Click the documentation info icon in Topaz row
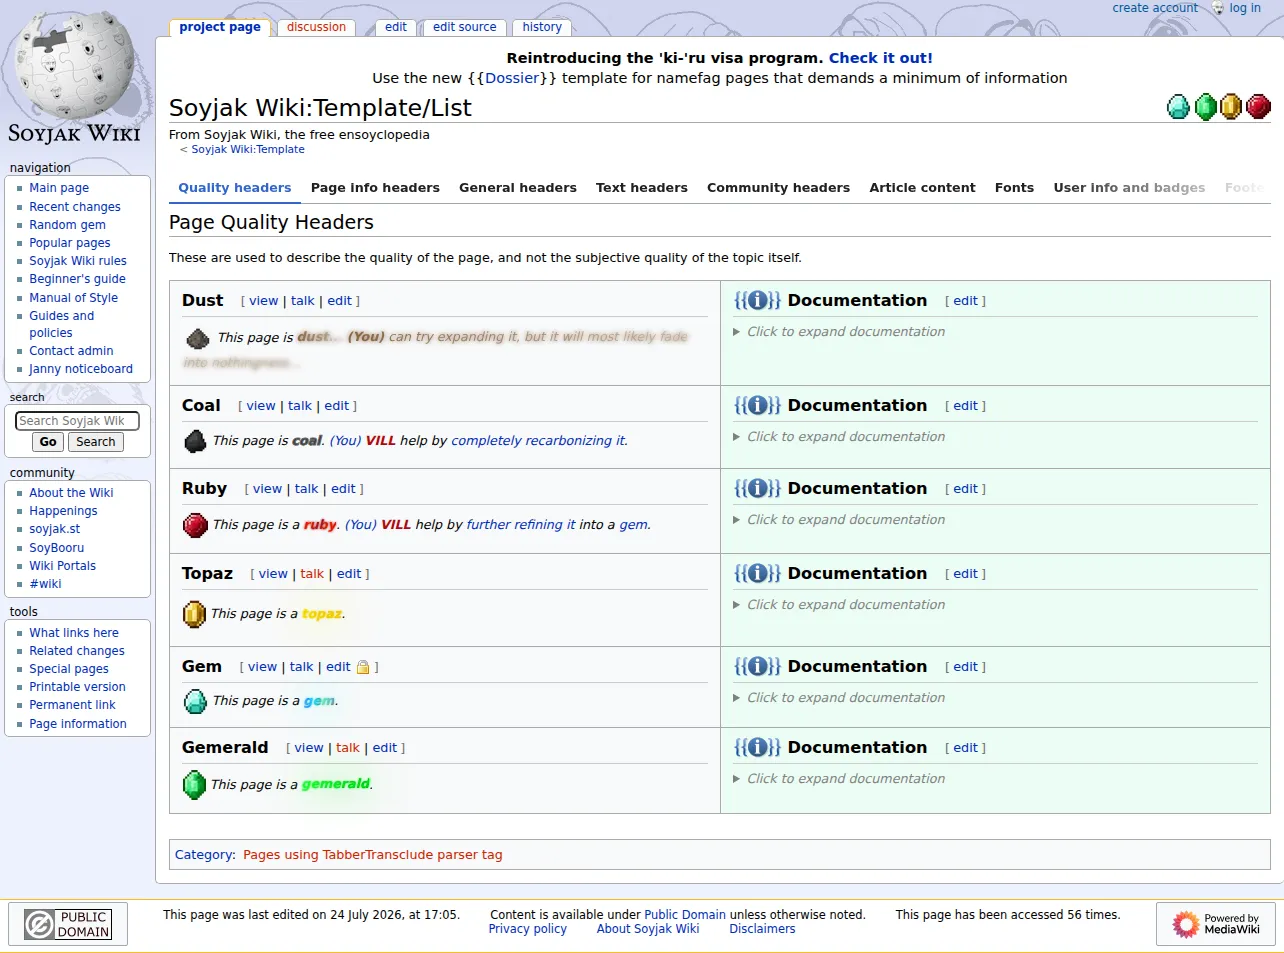The height and width of the screenshot is (953, 1284). 757,573
